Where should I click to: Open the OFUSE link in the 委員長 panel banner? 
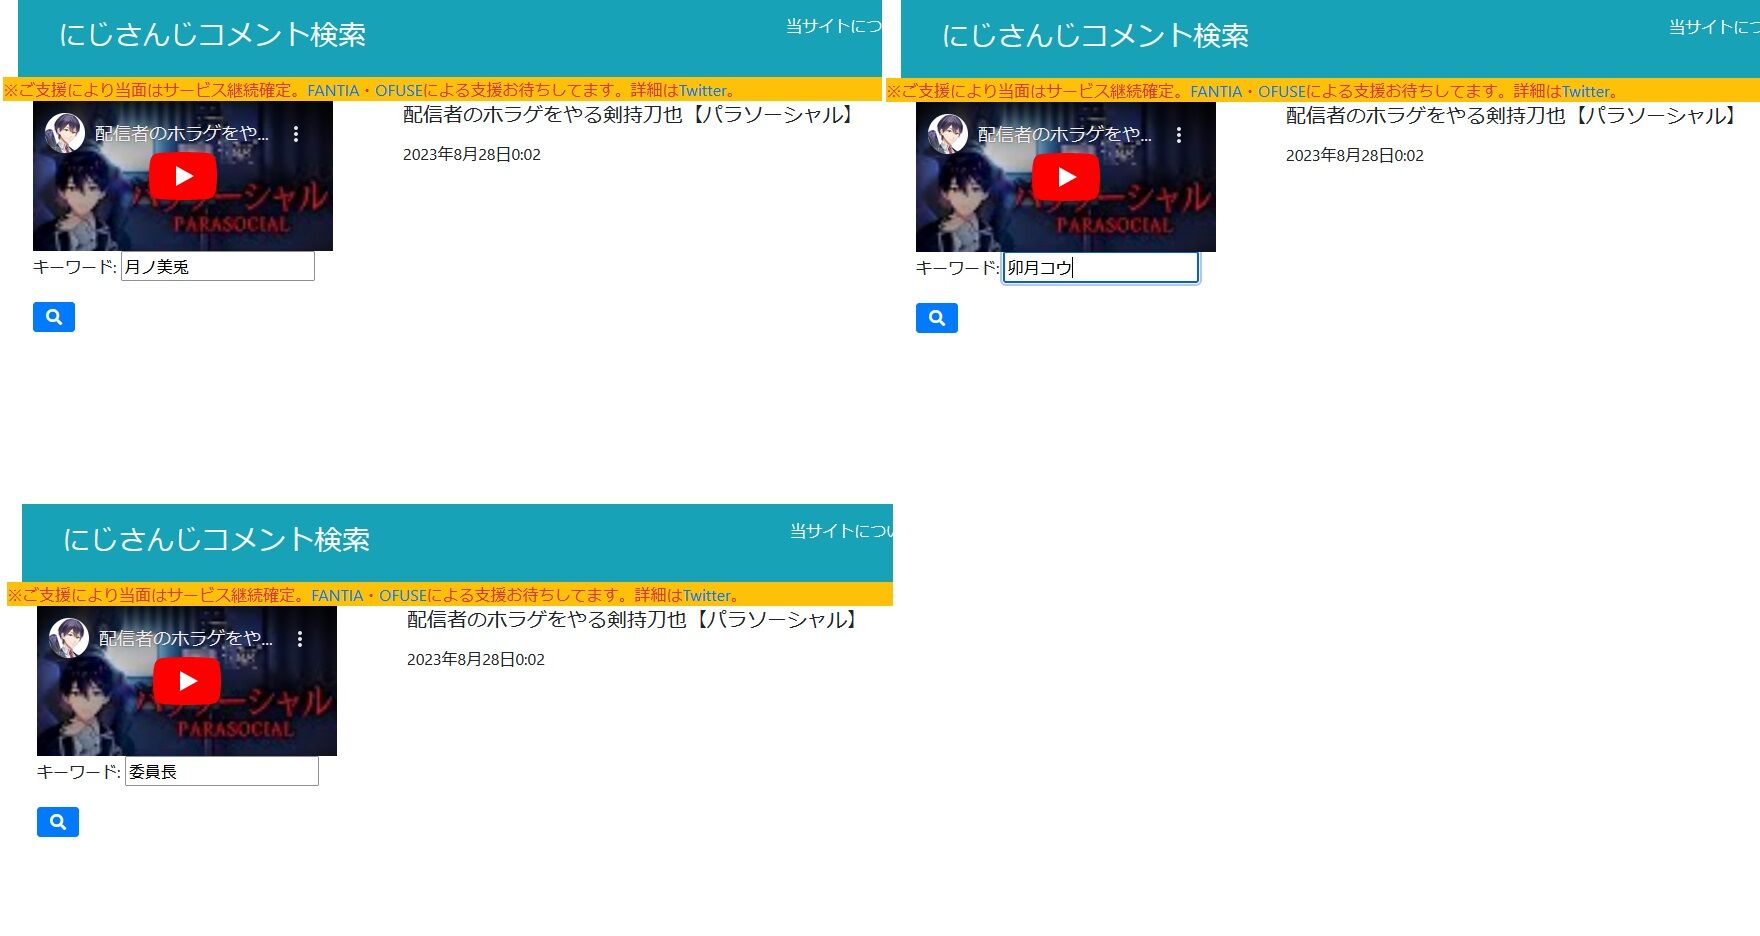[403, 596]
